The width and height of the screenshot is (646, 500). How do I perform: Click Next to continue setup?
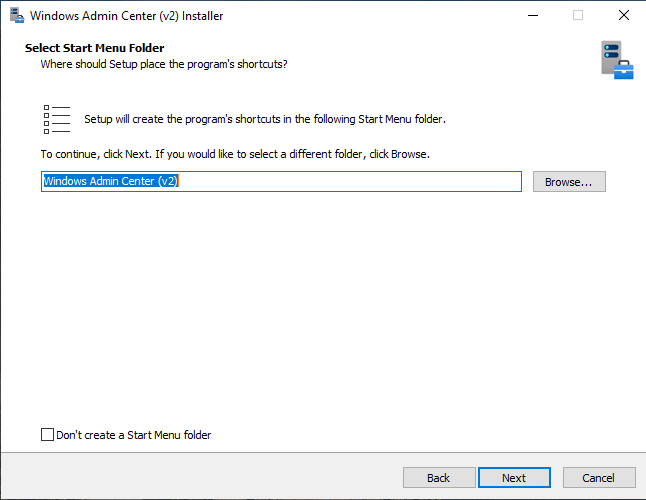click(514, 478)
